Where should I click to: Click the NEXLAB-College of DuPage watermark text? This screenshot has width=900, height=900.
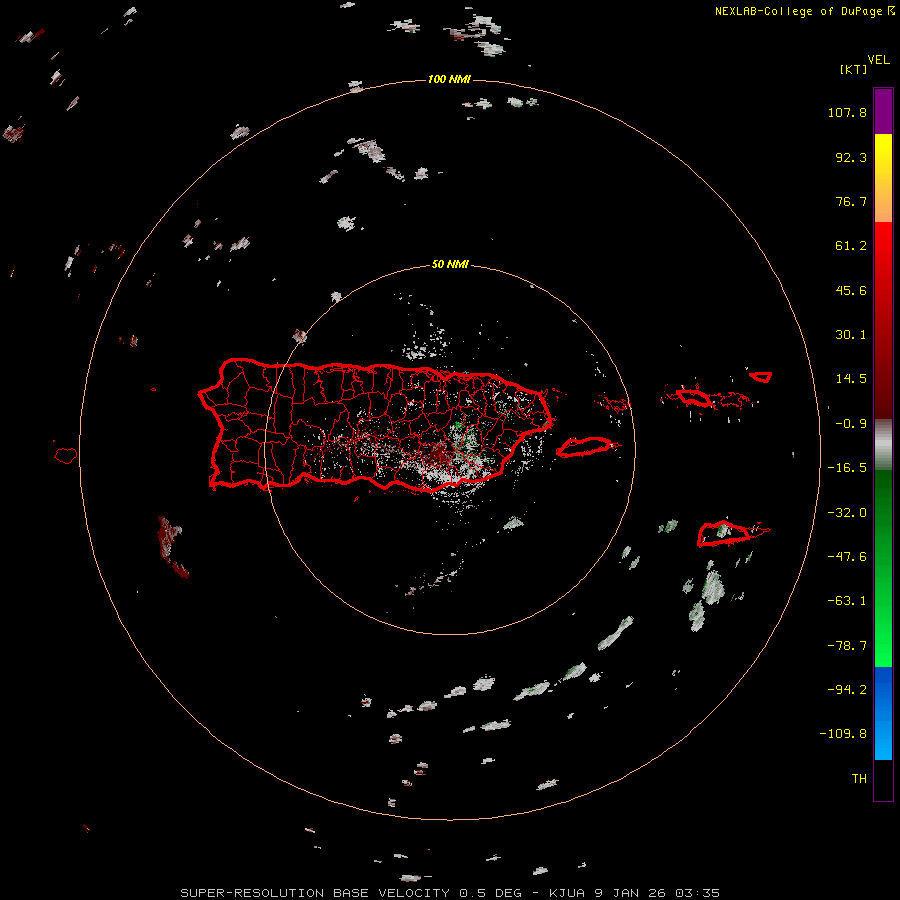click(x=804, y=11)
